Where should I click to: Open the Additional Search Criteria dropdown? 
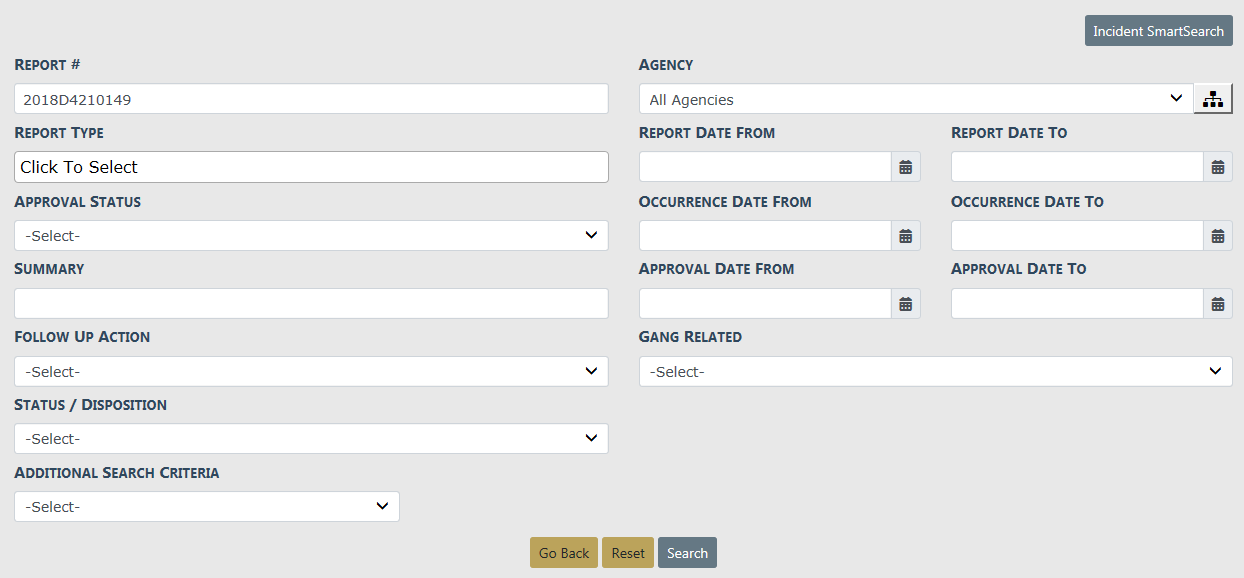pyautogui.click(x=207, y=507)
